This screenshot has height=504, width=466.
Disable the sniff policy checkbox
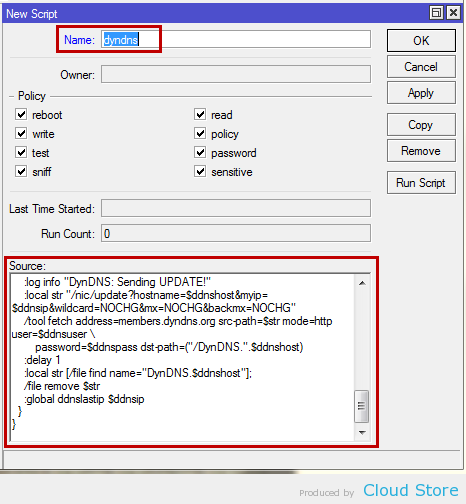pyautogui.click(x=21, y=171)
